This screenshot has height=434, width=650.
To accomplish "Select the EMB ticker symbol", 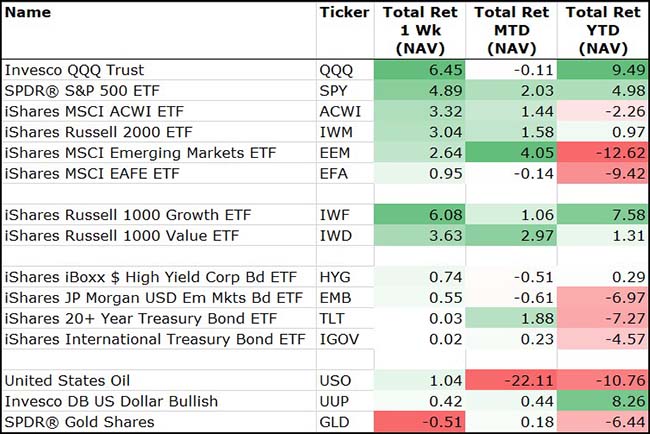I will (337, 298).
